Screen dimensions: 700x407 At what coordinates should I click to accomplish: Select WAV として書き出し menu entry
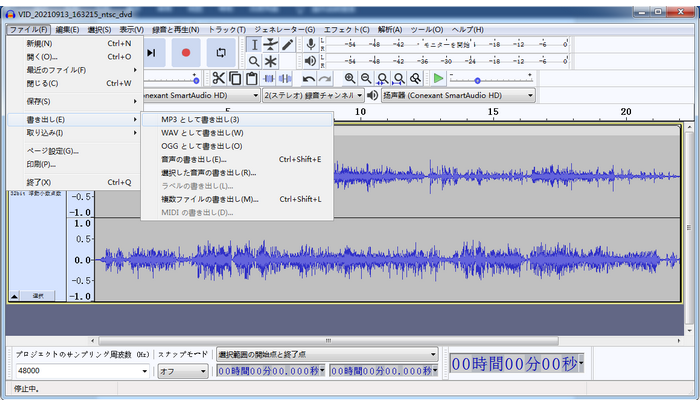point(201,133)
